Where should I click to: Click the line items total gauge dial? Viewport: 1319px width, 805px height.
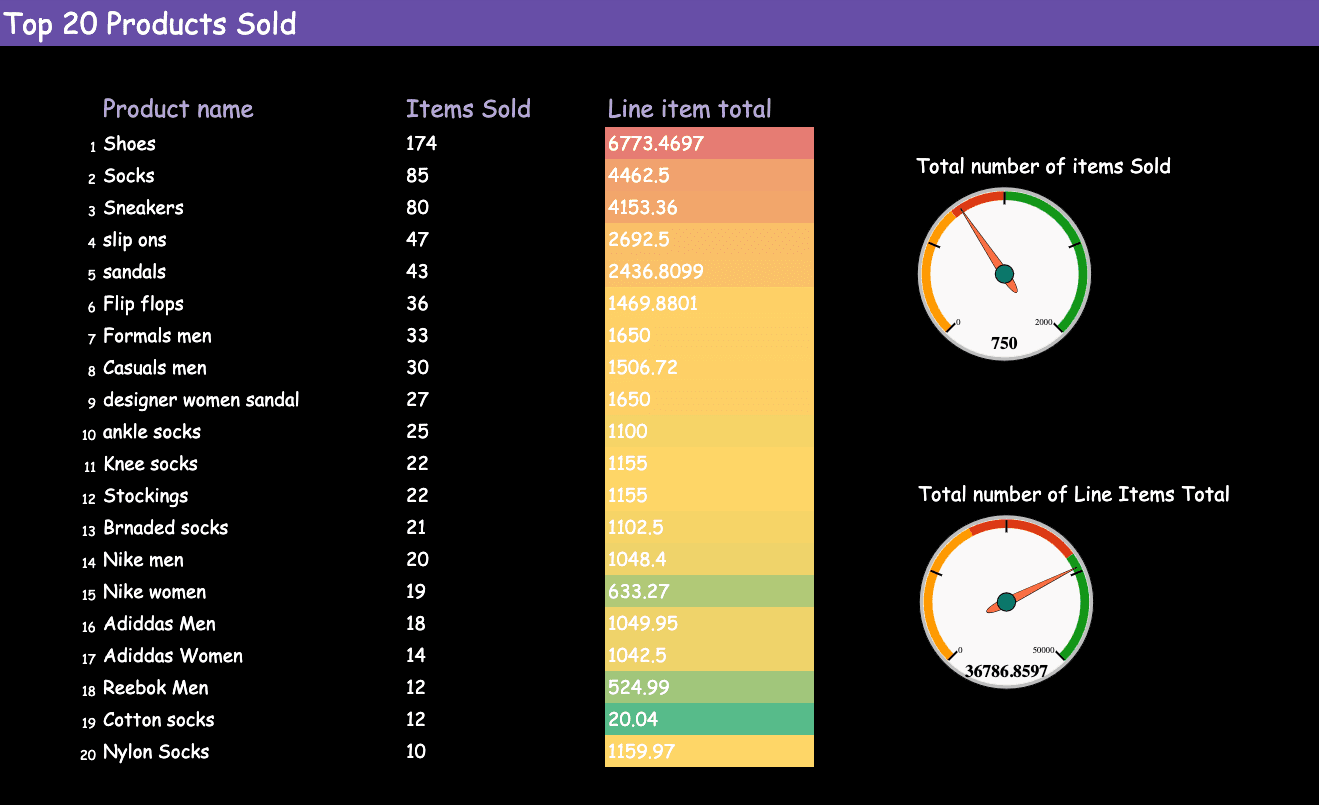[x=1005, y=602]
